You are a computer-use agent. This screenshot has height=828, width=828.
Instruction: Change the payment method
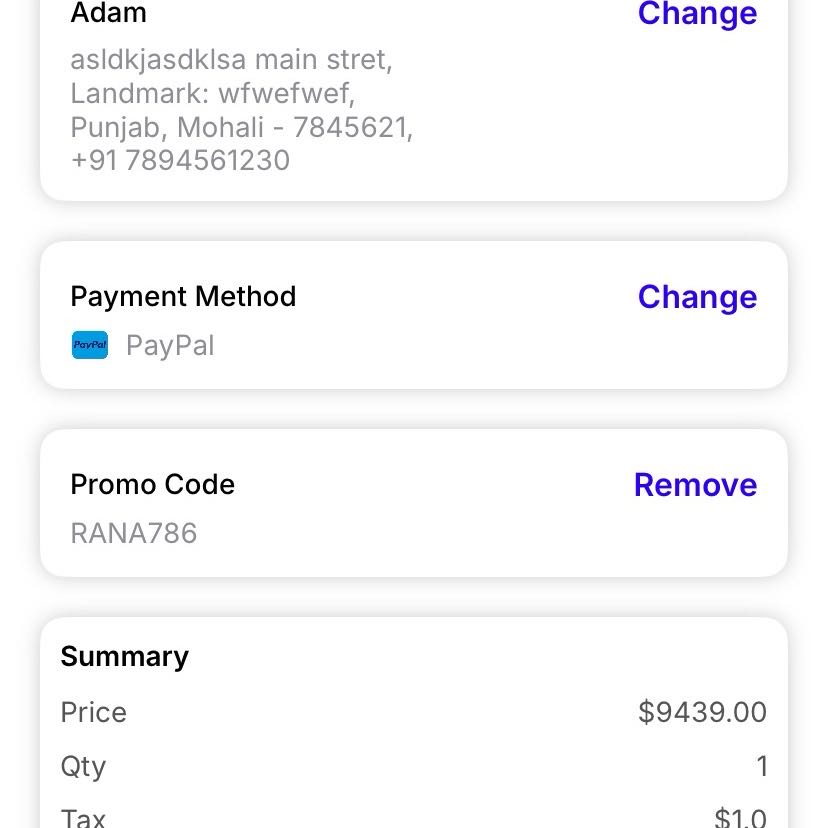[697, 297]
